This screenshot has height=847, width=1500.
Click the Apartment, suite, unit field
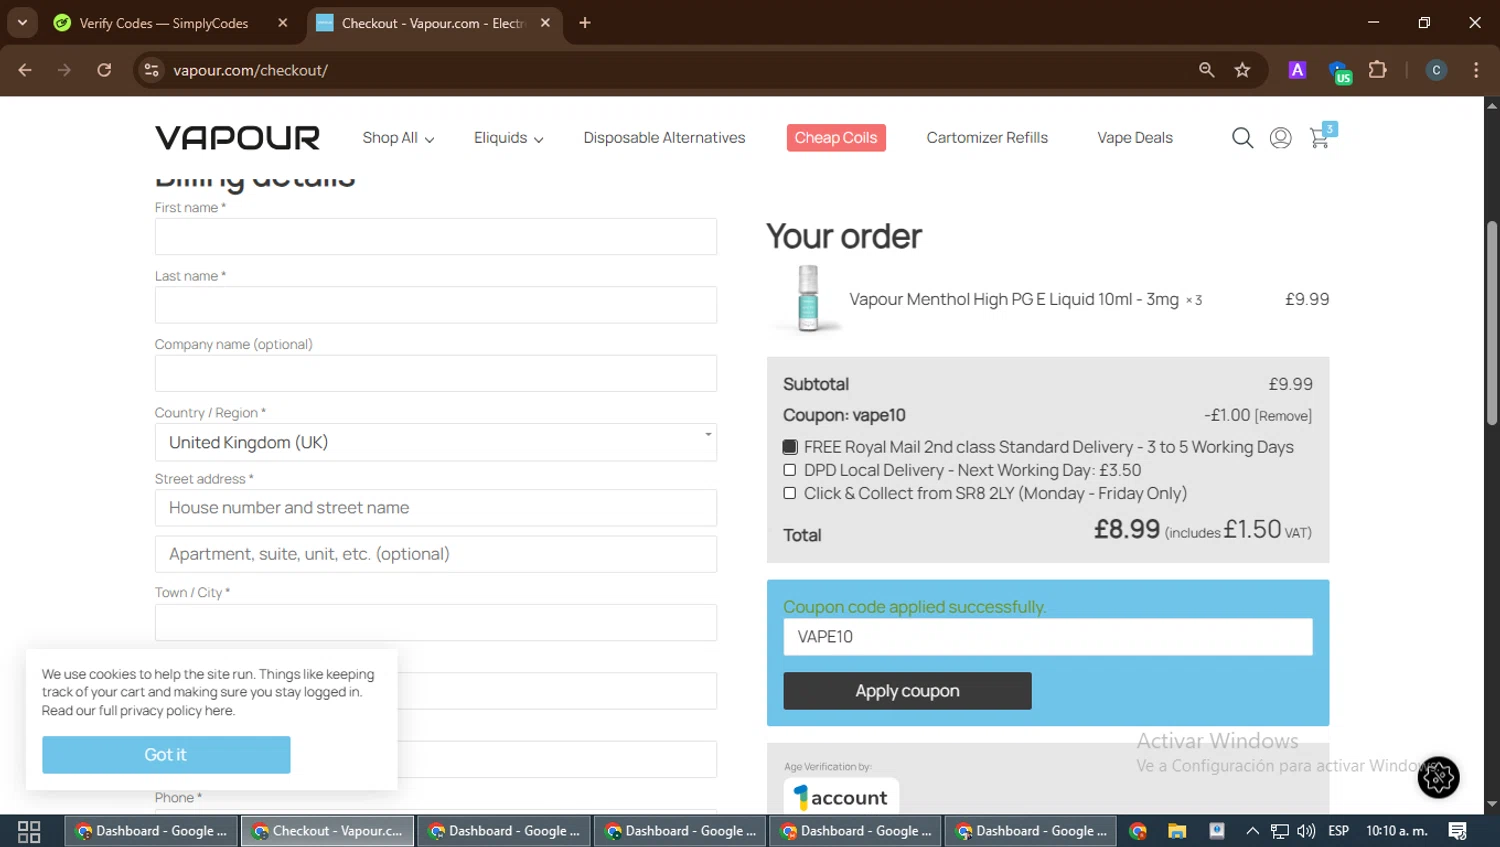click(436, 554)
